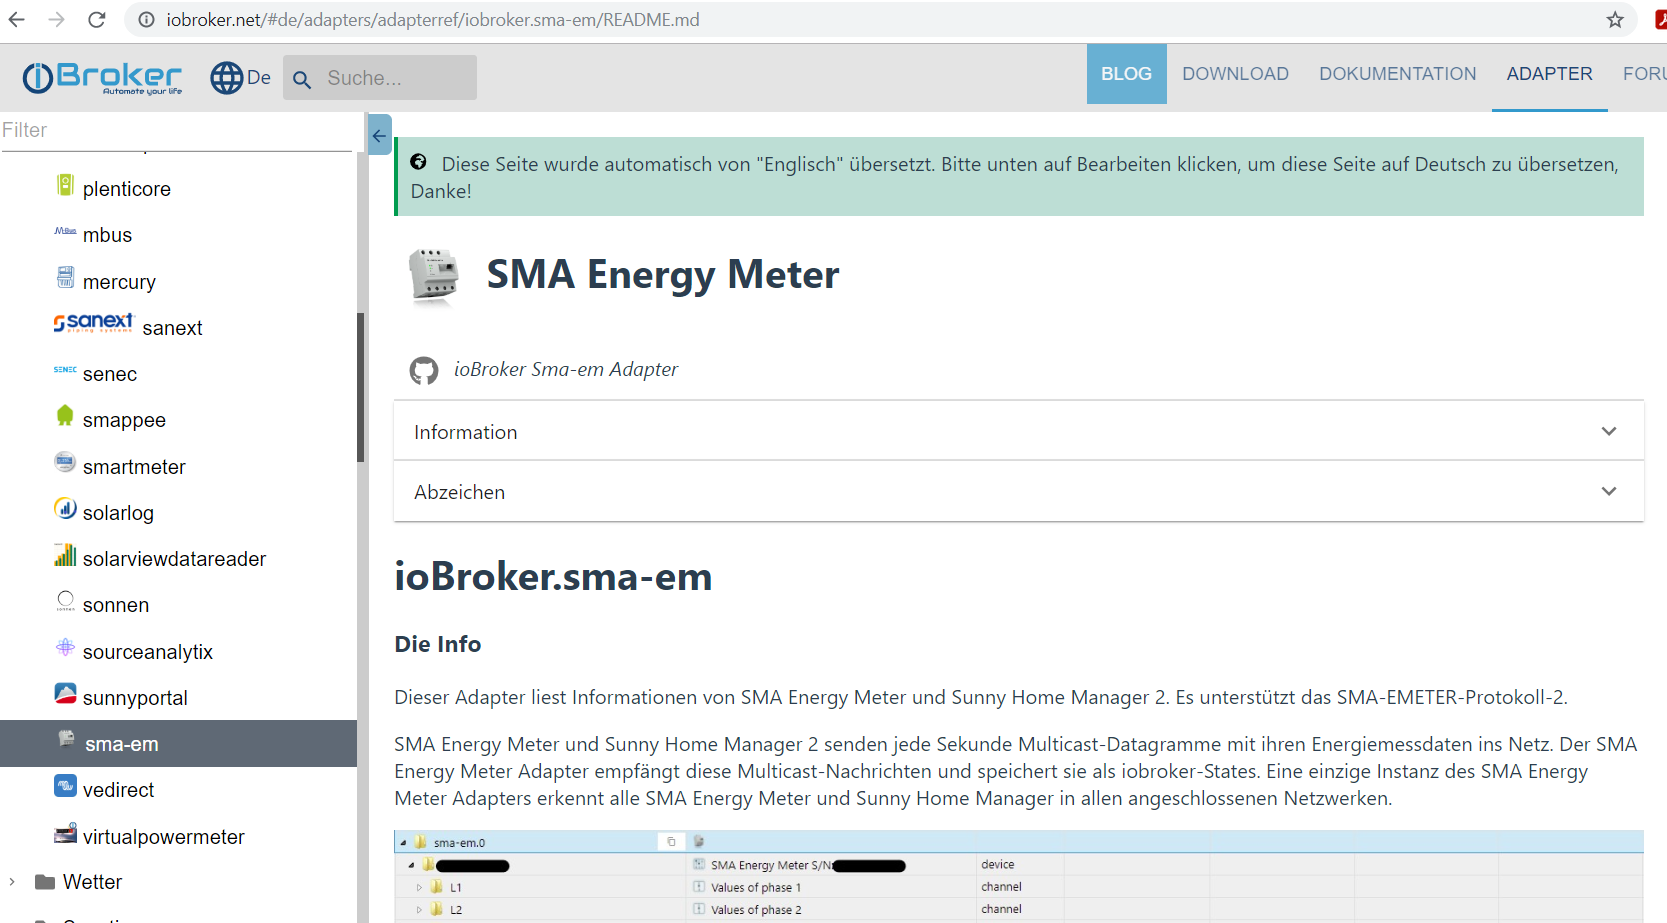Viewport: 1667px width, 923px height.
Task: Open the BLOG tab
Action: [1126, 74]
